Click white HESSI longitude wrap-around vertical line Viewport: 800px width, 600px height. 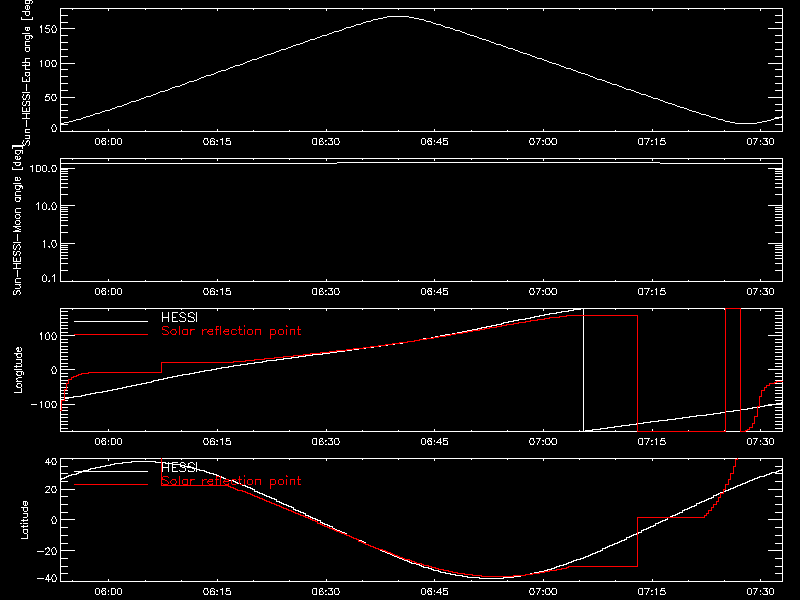583,370
